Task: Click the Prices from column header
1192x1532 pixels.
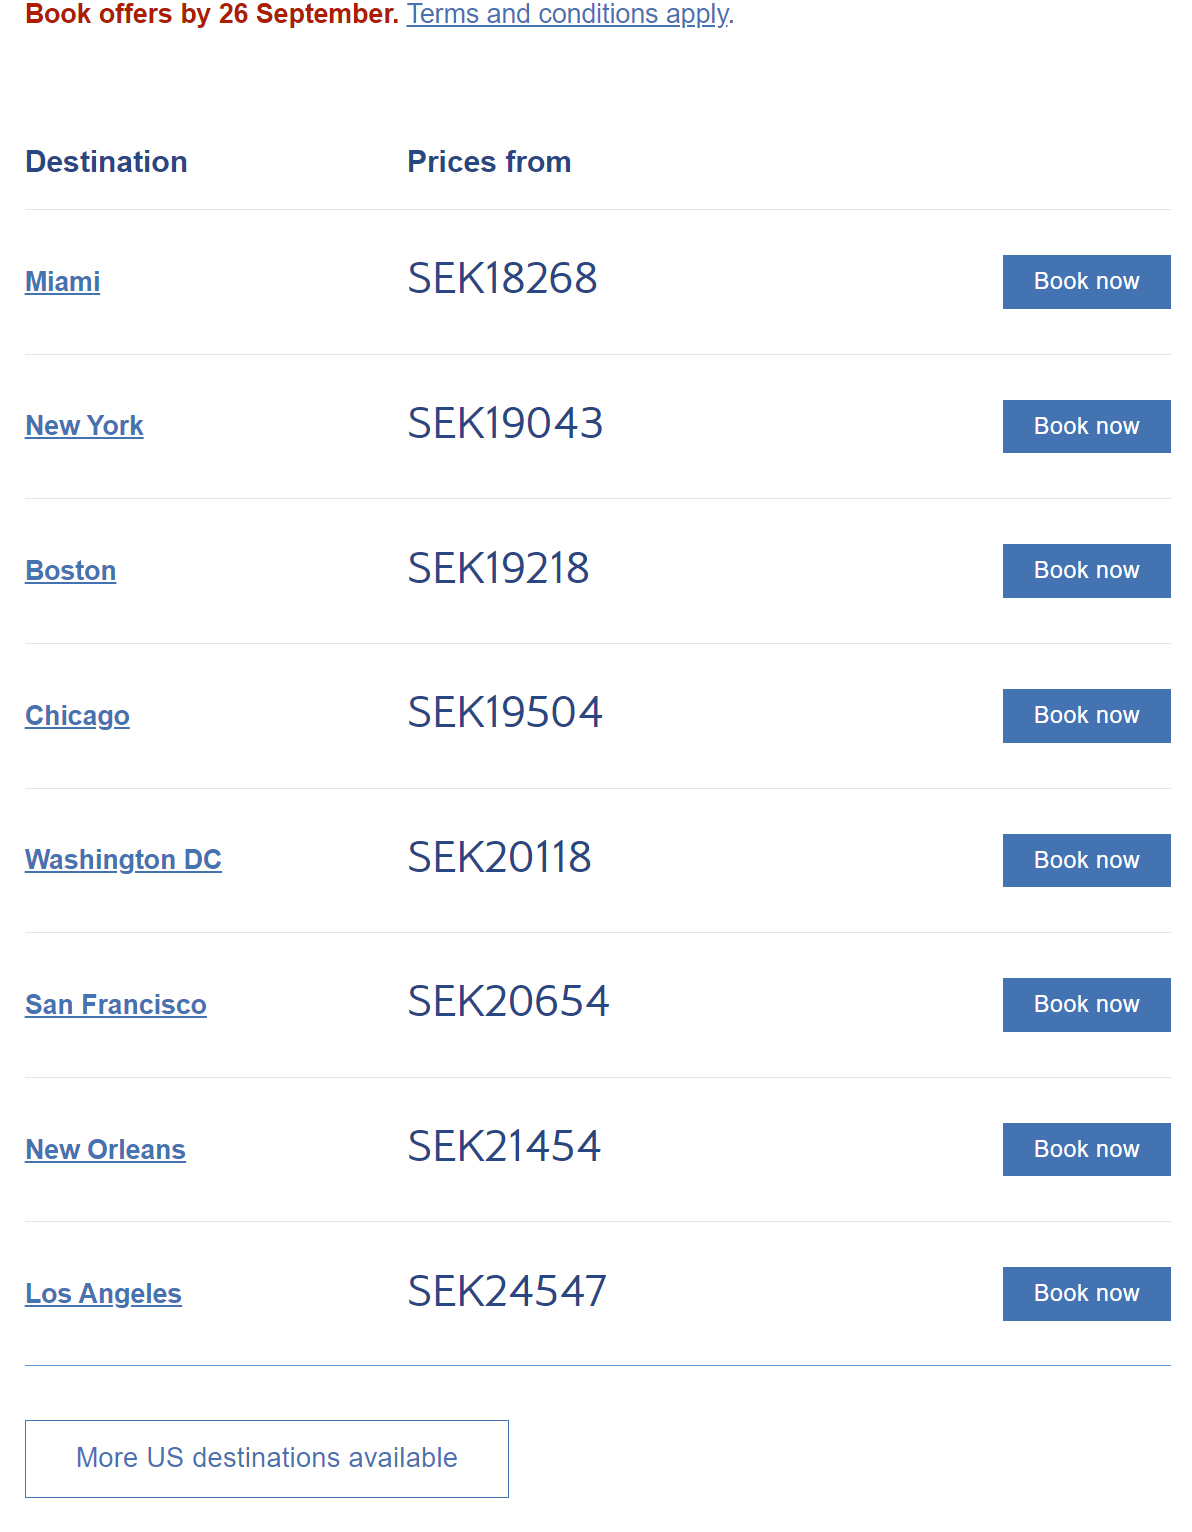Action: [489, 162]
